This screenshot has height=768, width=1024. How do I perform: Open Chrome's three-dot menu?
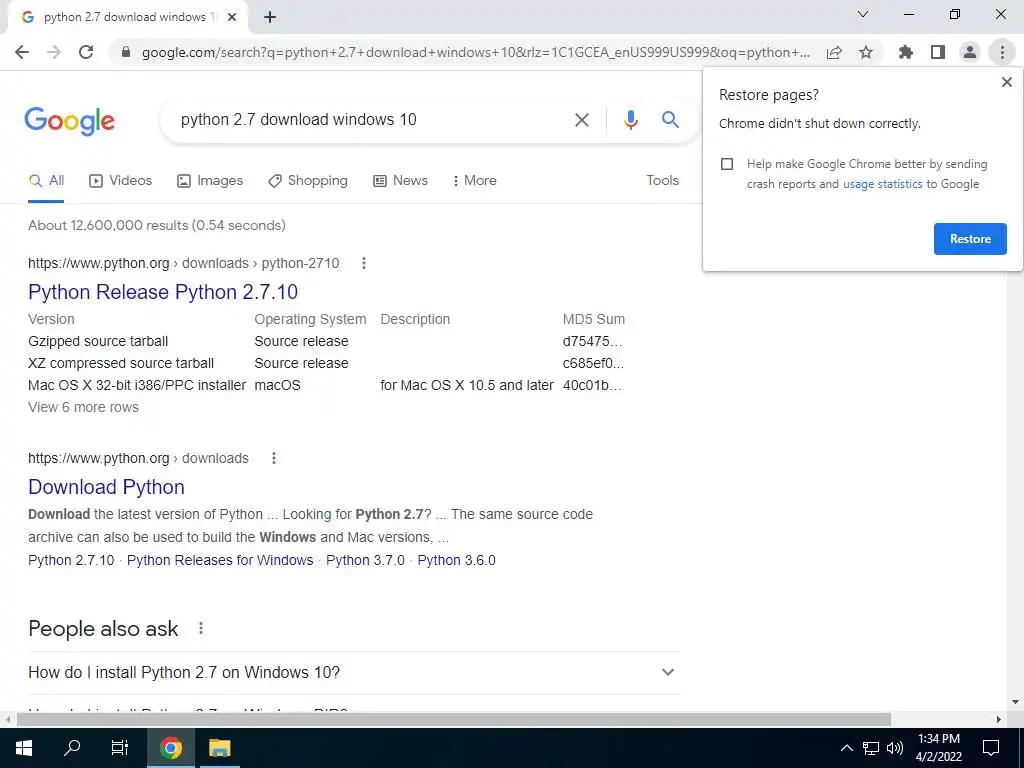point(1002,52)
